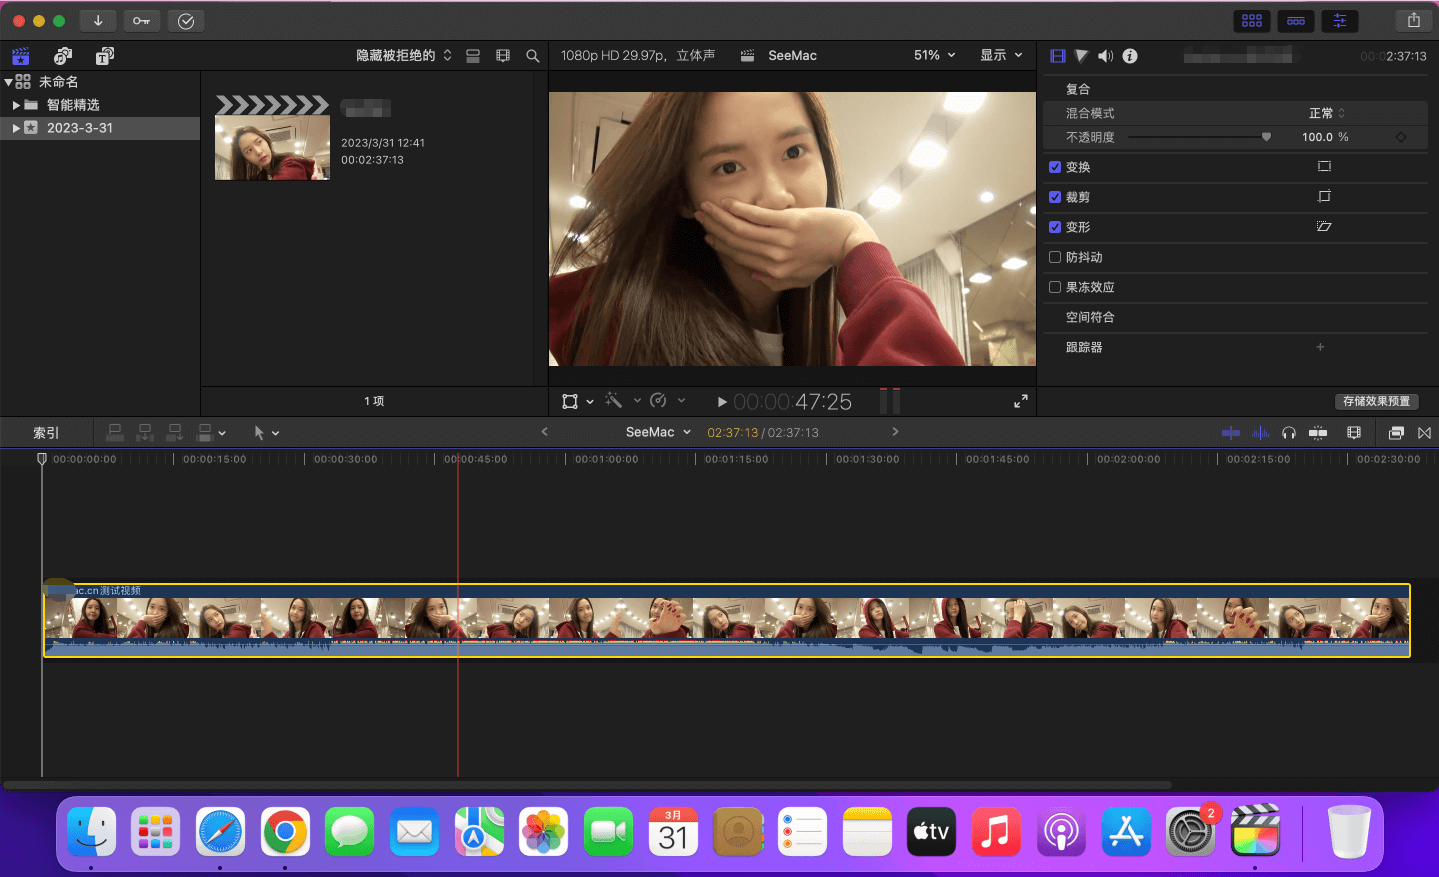Enable the 防抖动 stabilization checkbox
1439x877 pixels.
[x=1055, y=257]
